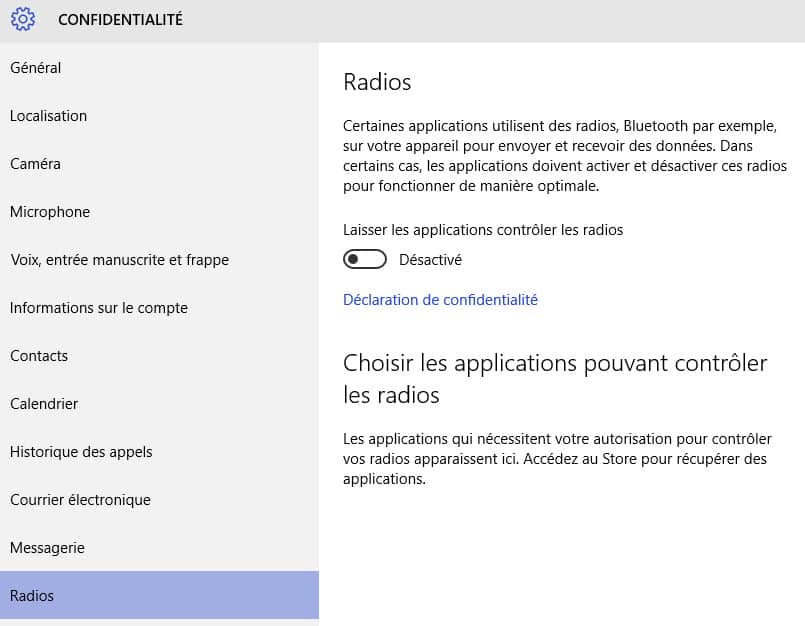Go to Messagerie settings
805x626 pixels.
pyautogui.click(x=159, y=548)
